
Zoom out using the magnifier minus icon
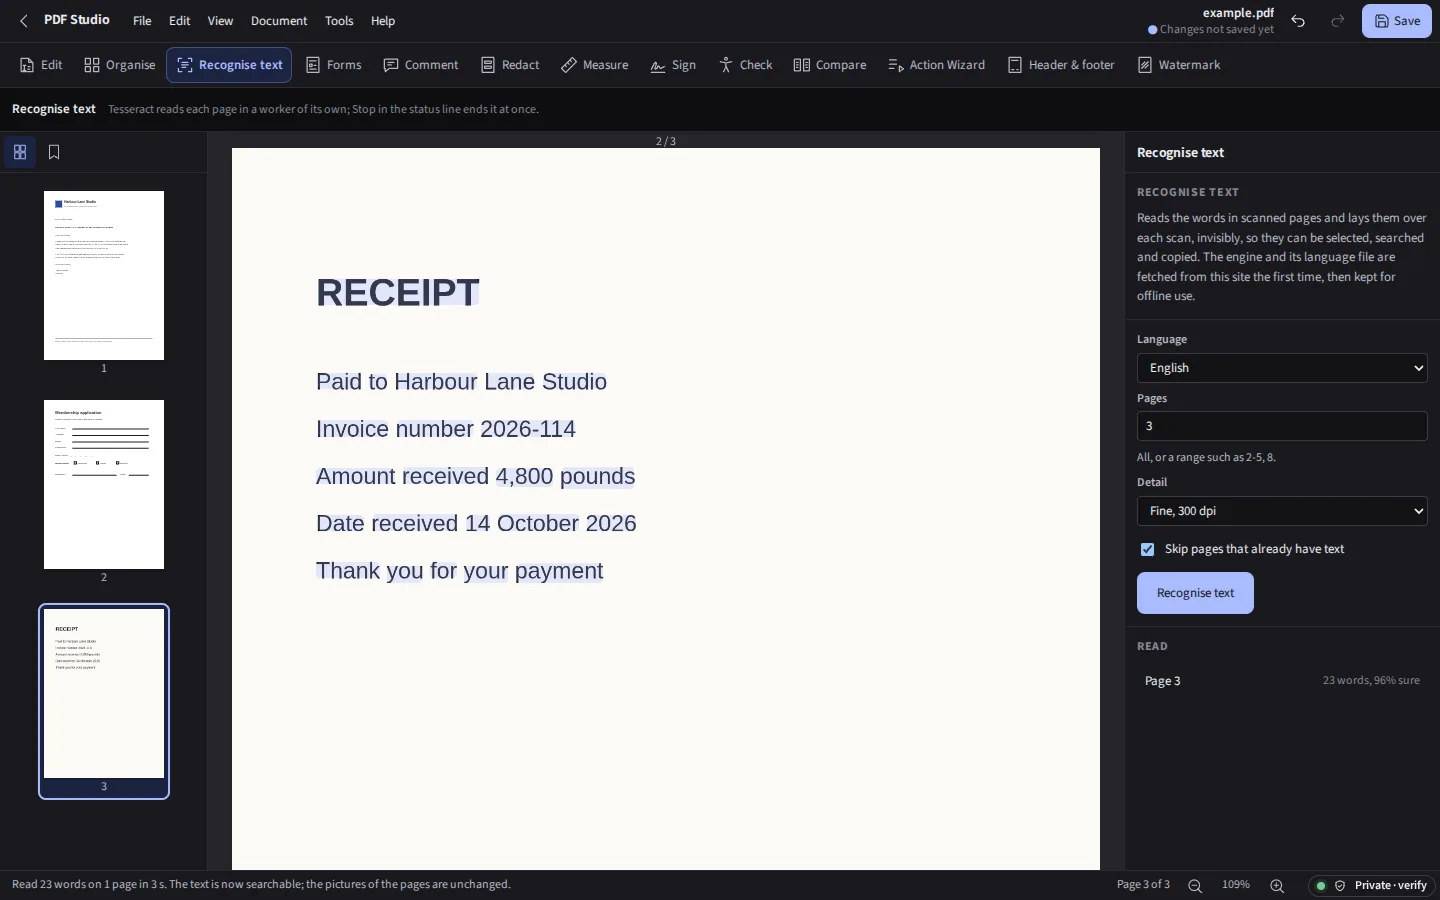click(x=1195, y=885)
